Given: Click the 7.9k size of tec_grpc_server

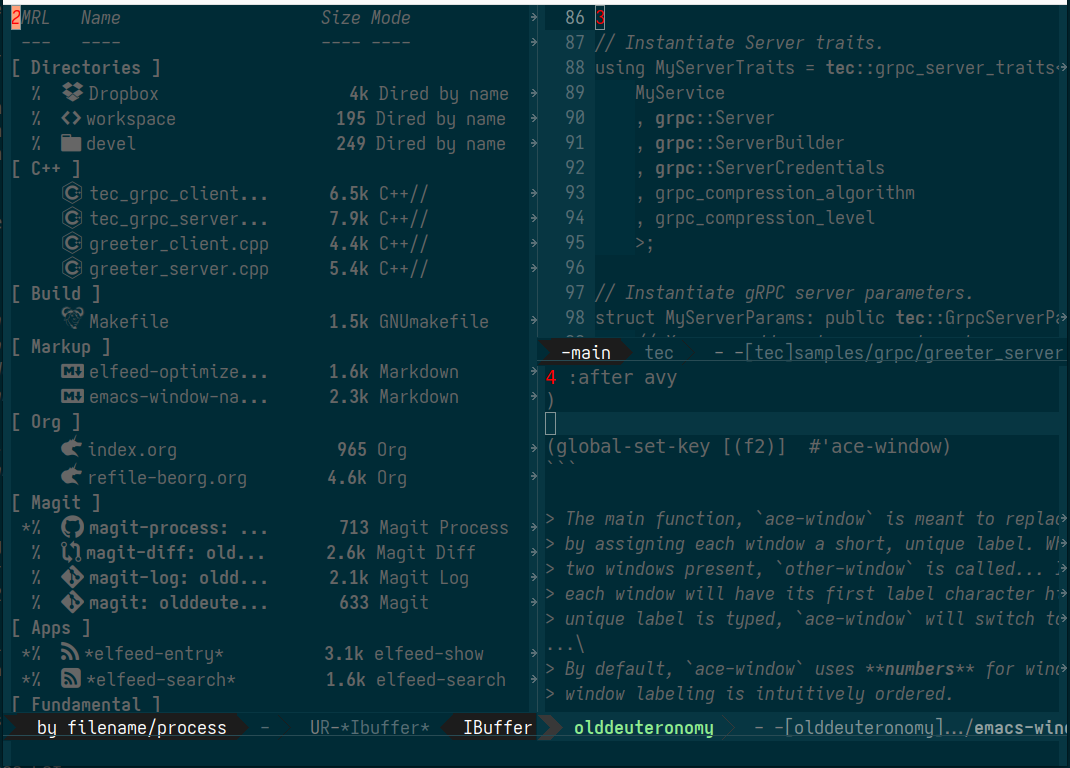Looking at the screenshot, I should tap(349, 218).
